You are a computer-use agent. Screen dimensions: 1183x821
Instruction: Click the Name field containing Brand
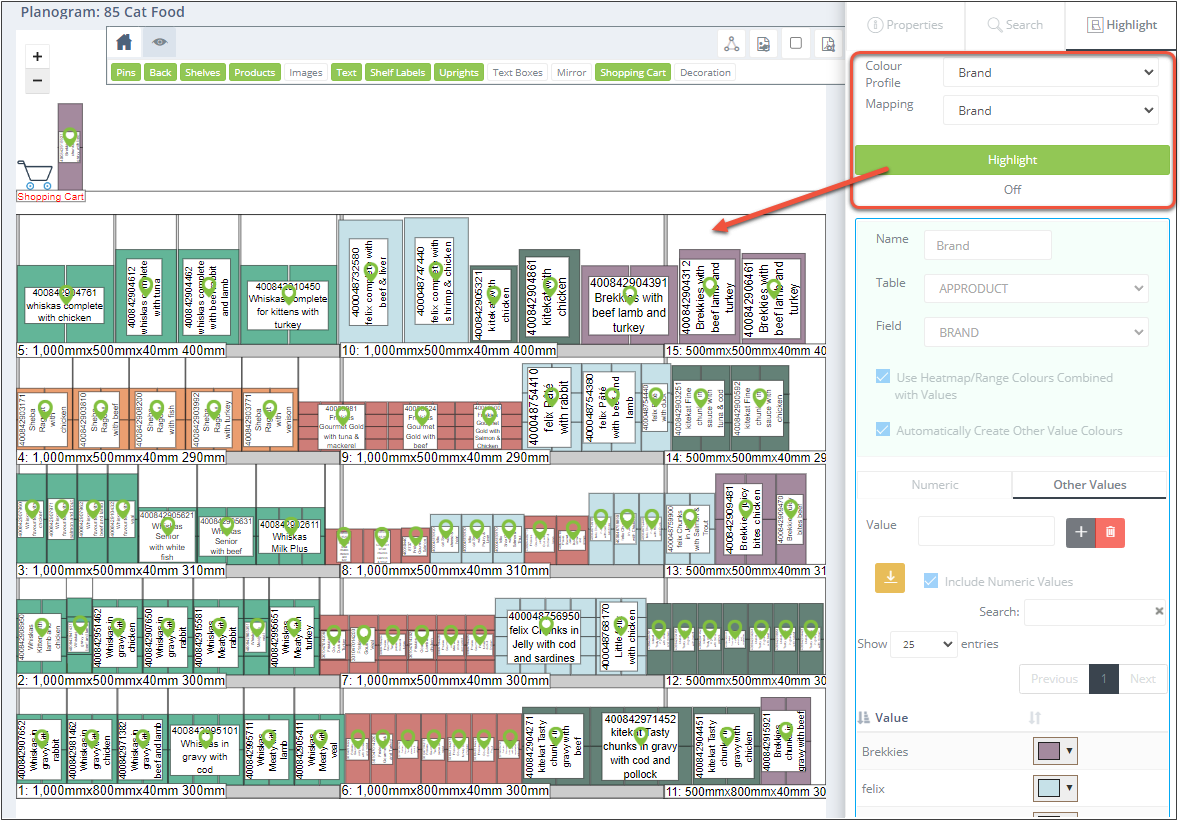(x=988, y=245)
